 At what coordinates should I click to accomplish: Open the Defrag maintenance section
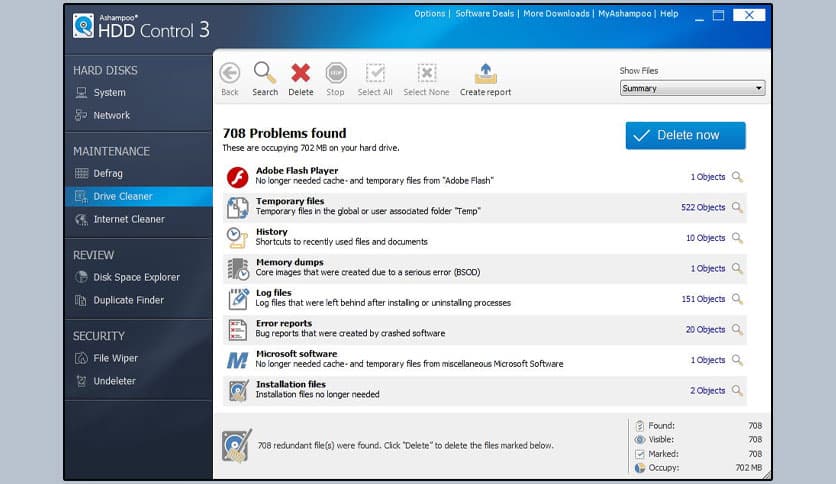(x=108, y=173)
